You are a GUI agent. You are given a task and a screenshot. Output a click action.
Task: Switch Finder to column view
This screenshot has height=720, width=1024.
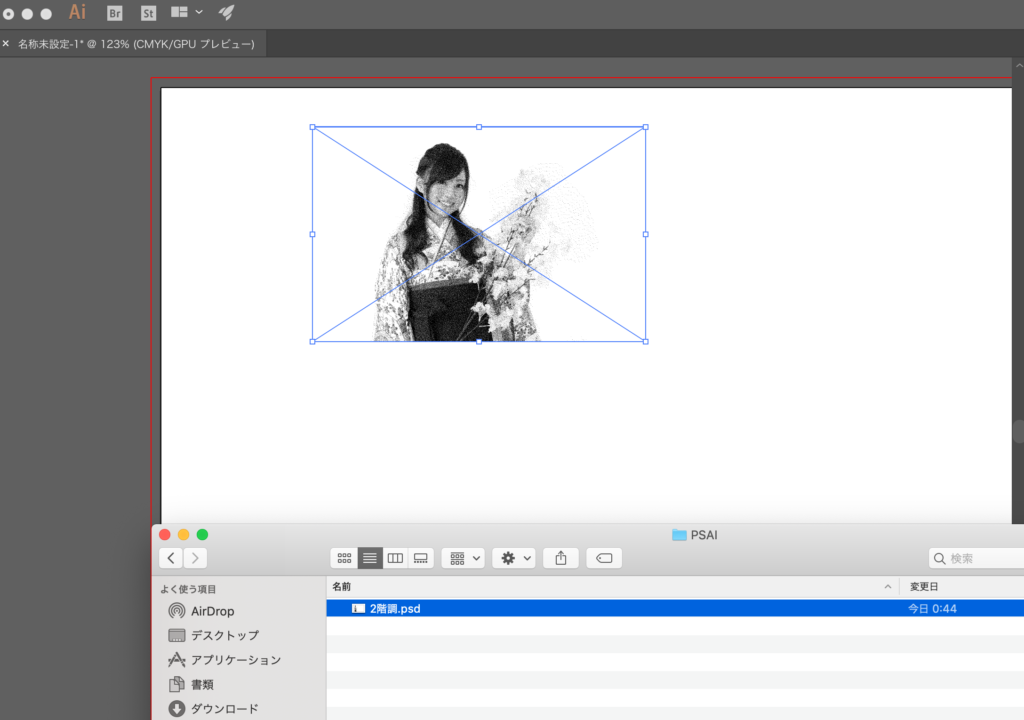395,558
